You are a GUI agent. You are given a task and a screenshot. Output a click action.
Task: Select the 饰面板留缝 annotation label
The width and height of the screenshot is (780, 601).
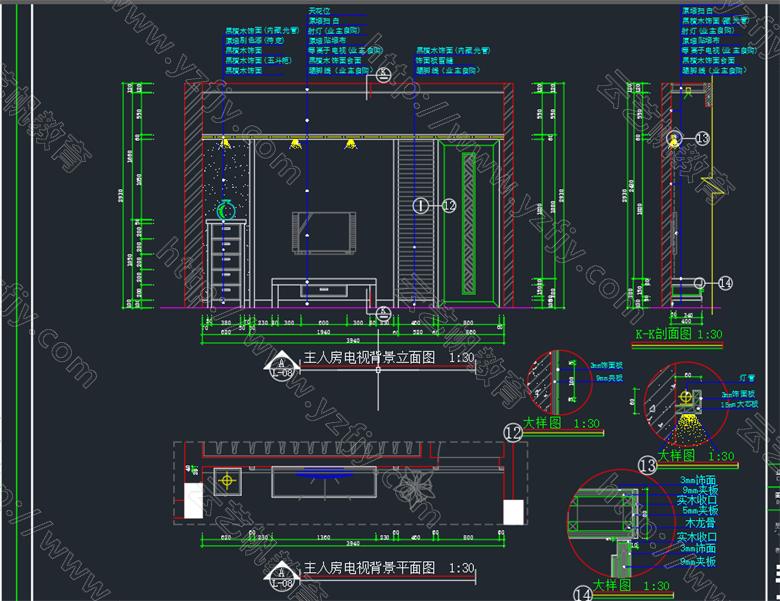434,60
